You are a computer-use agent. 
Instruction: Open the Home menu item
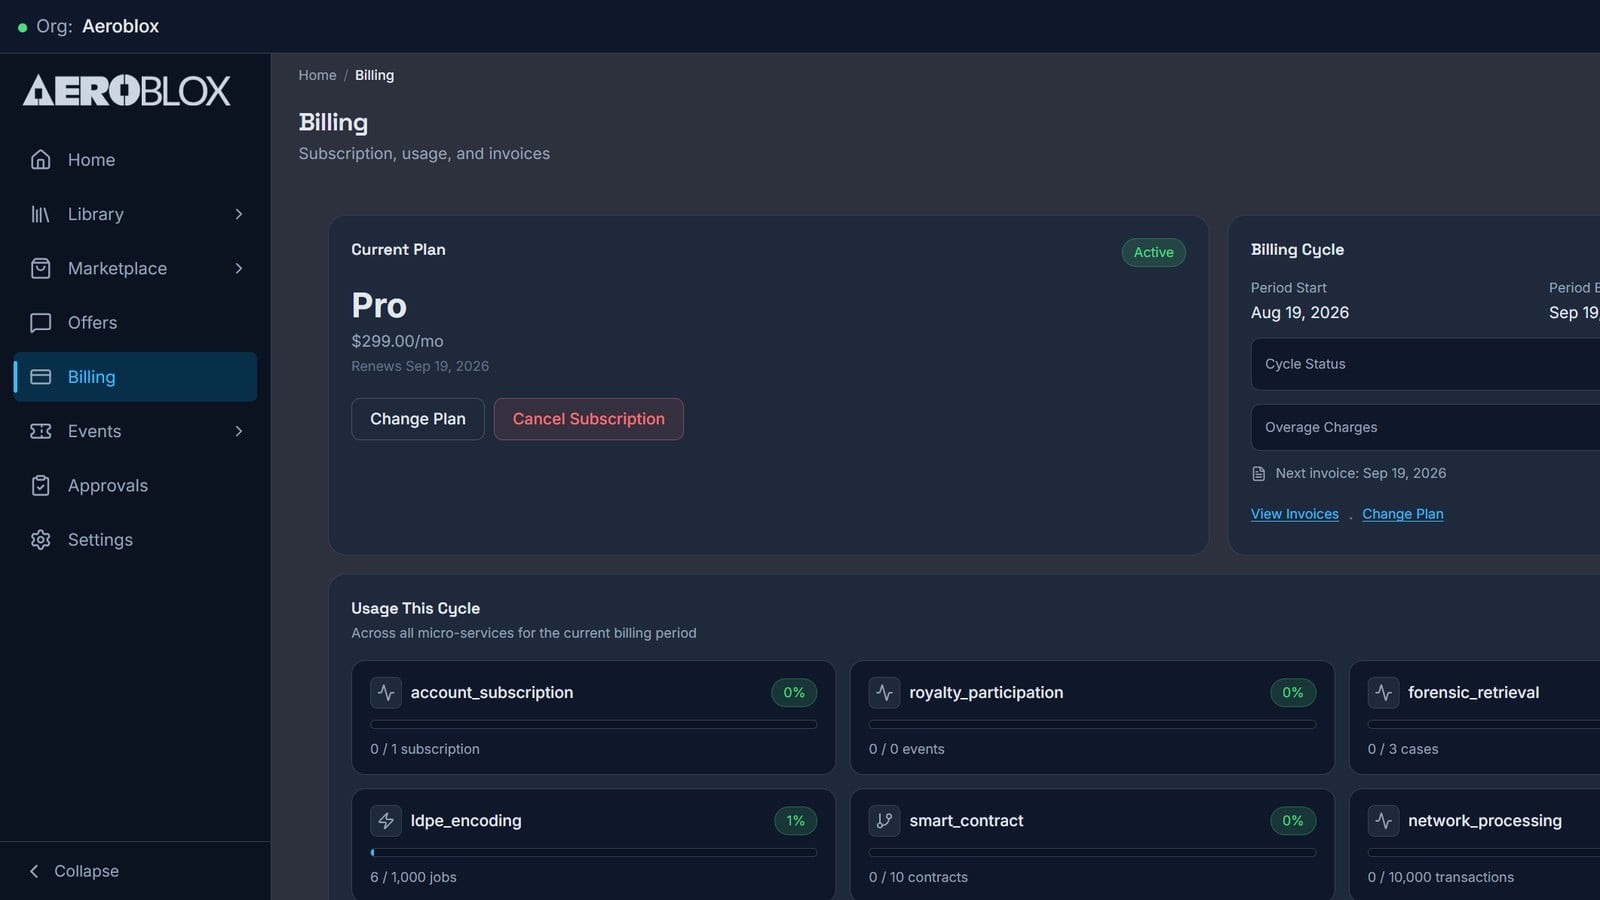(135, 160)
